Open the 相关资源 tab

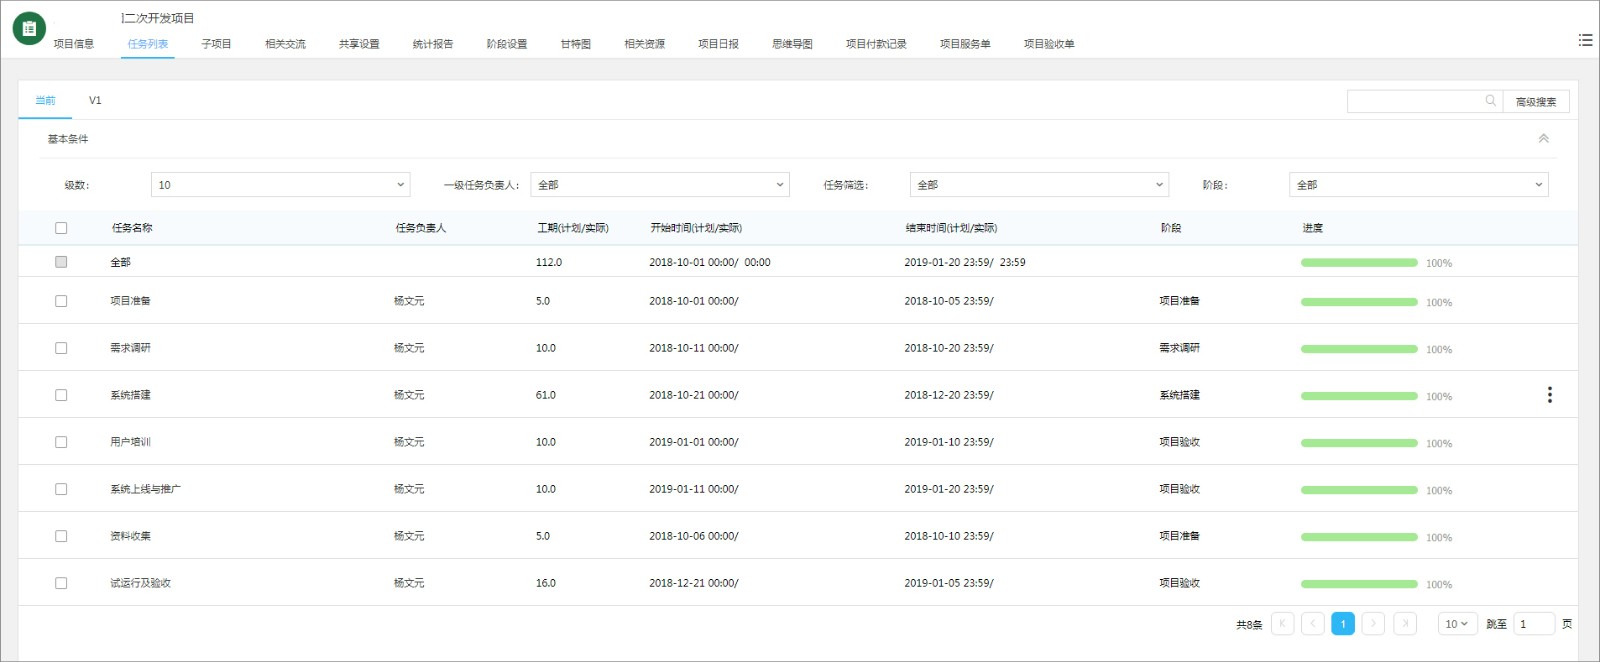(x=645, y=44)
